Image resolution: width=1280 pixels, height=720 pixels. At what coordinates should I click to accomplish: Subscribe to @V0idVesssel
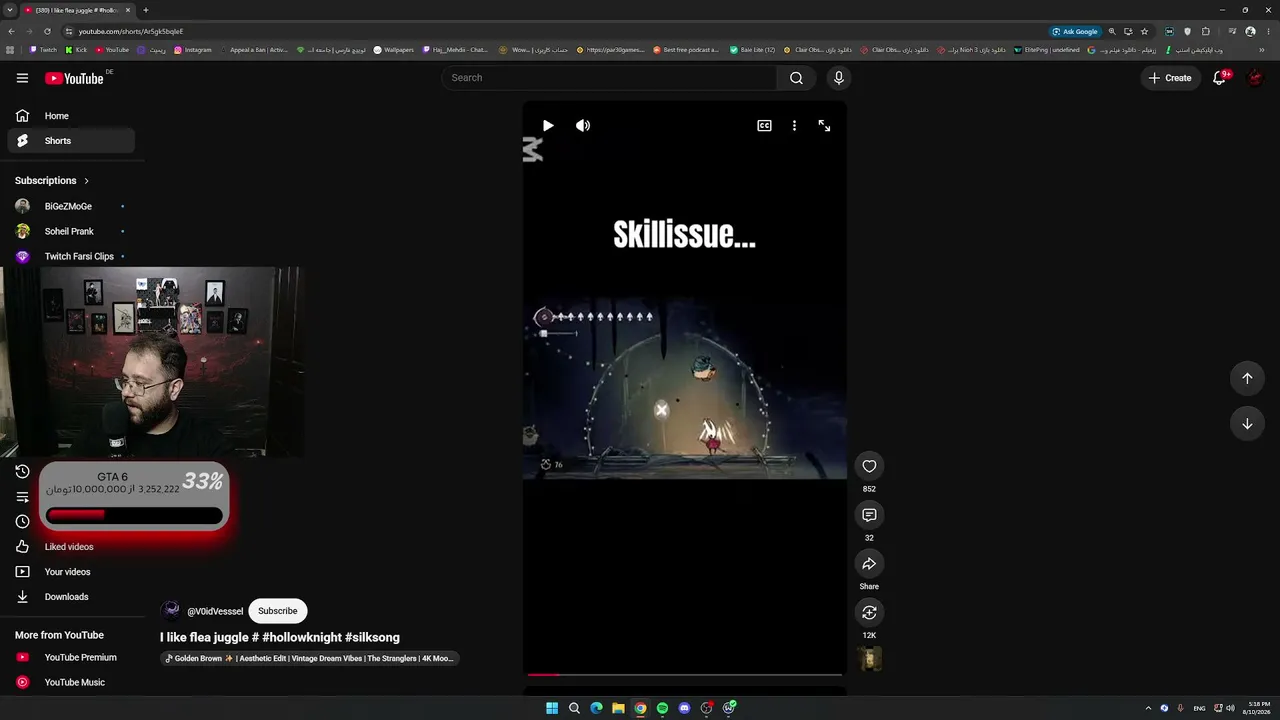click(277, 611)
